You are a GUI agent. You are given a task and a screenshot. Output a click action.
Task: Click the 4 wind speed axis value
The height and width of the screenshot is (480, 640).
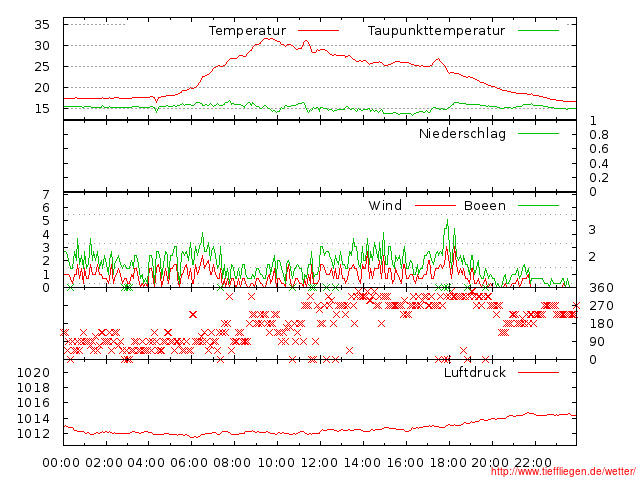click(46, 234)
